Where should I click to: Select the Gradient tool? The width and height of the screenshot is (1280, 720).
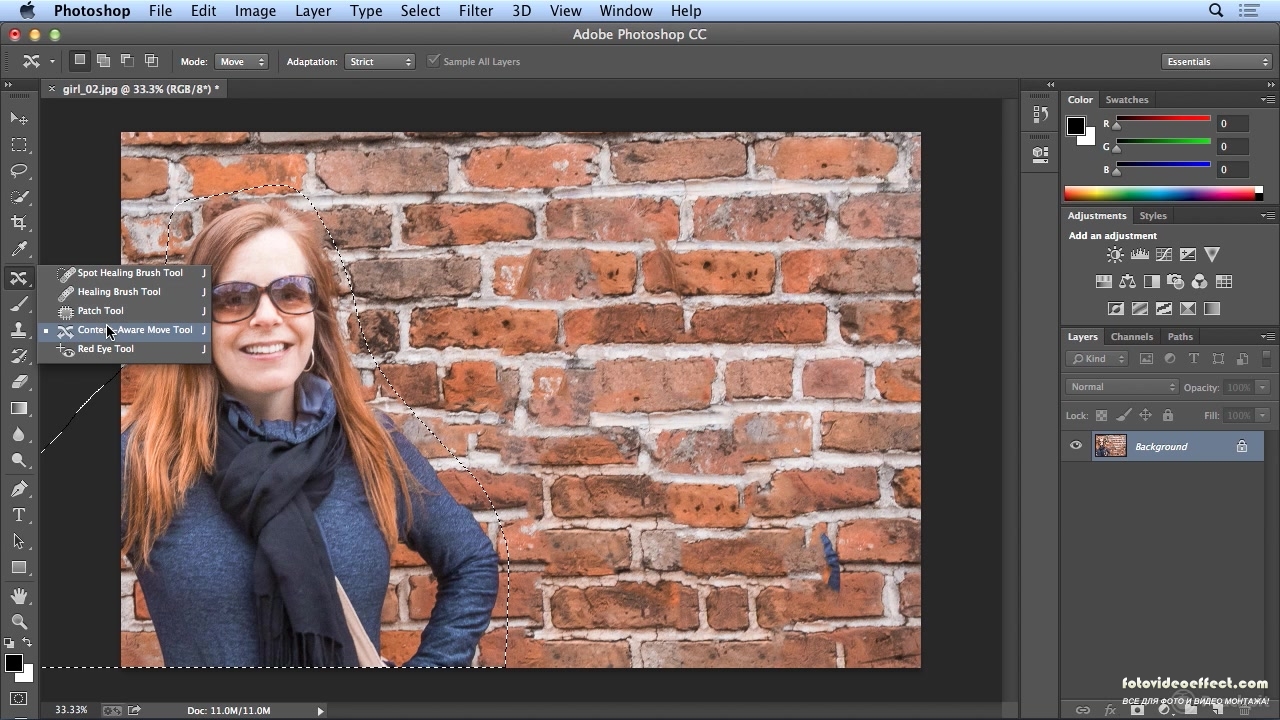click(19, 408)
